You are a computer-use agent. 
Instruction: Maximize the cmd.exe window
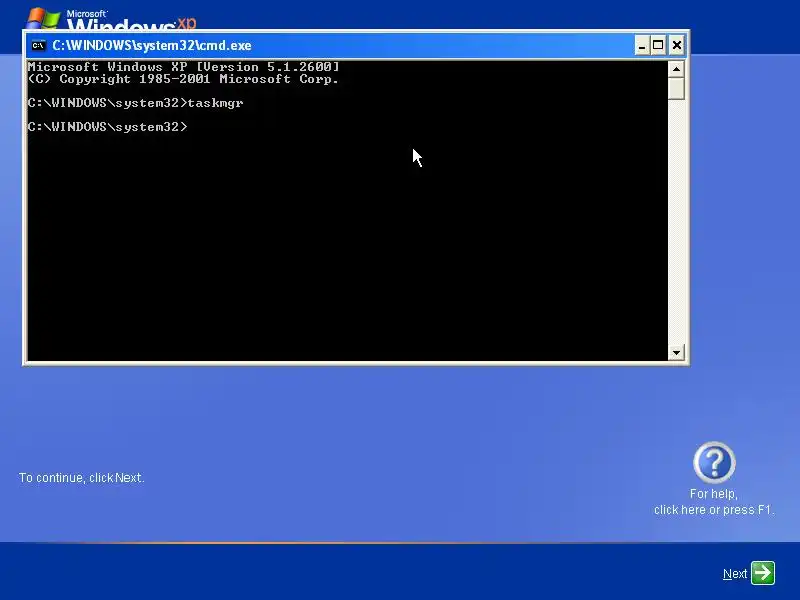658,45
